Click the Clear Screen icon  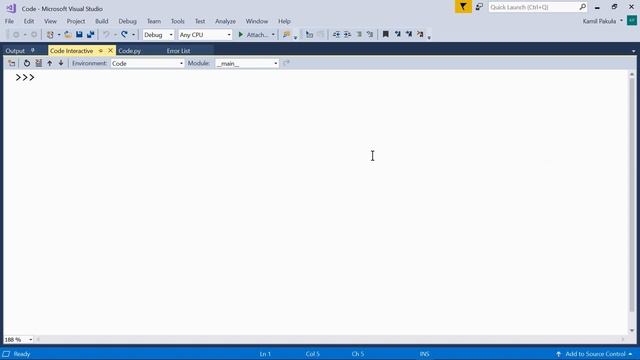click(38, 63)
